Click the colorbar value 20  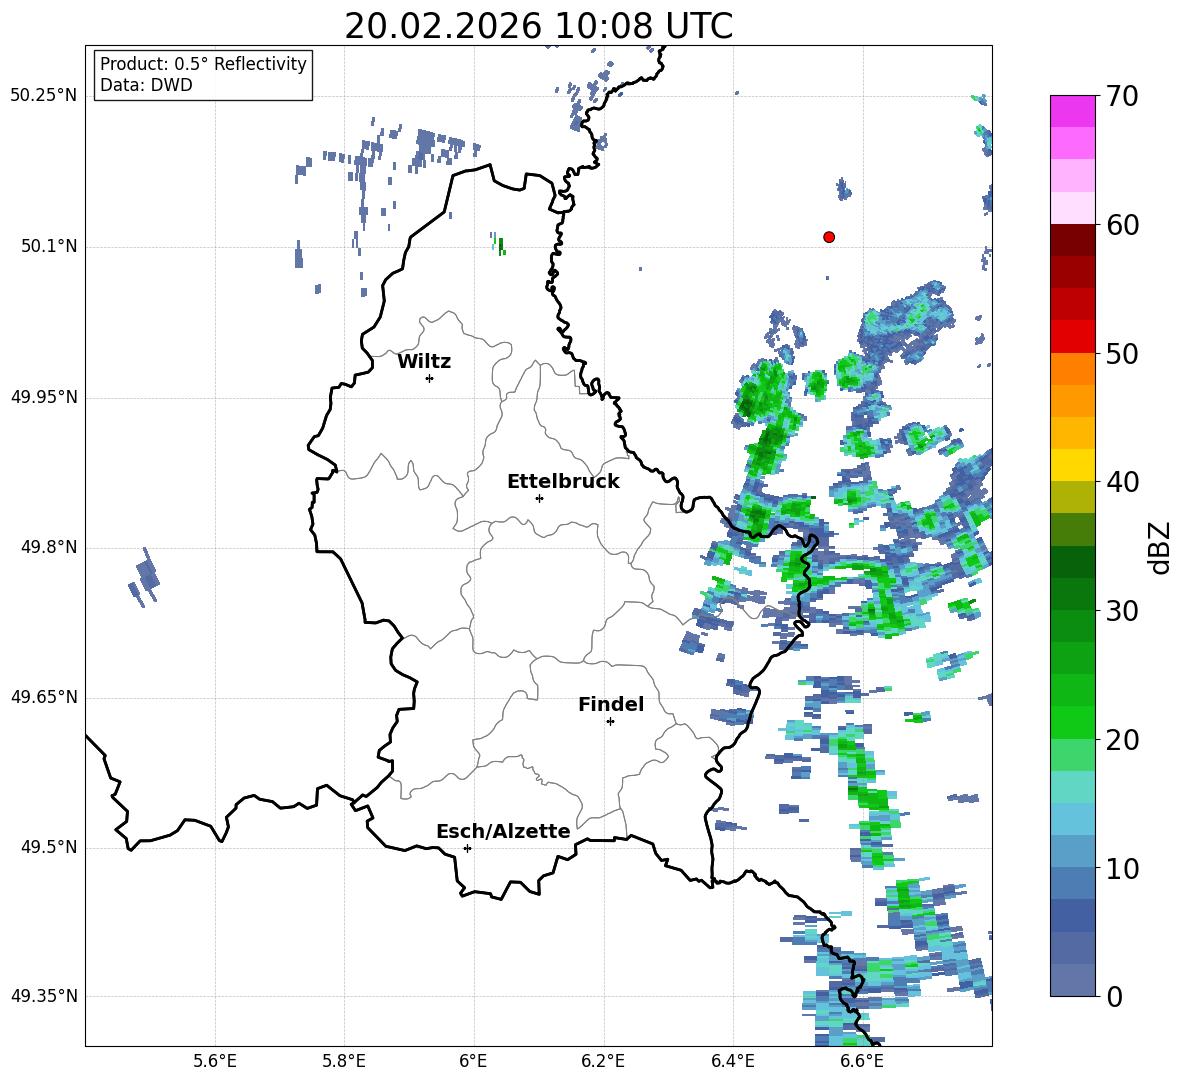(x=1122, y=739)
